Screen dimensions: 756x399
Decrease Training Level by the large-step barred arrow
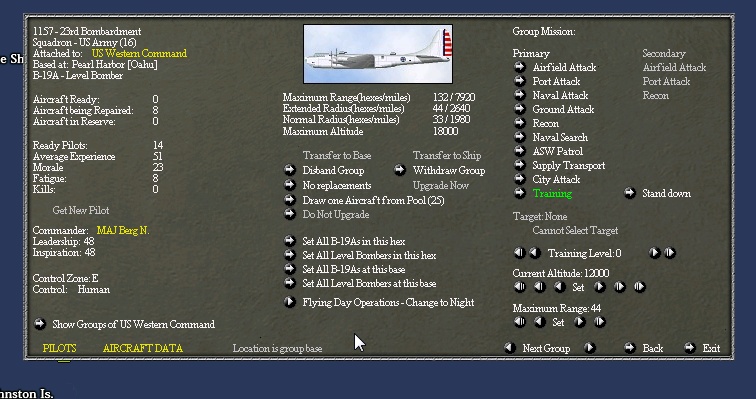tap(519, 253)
